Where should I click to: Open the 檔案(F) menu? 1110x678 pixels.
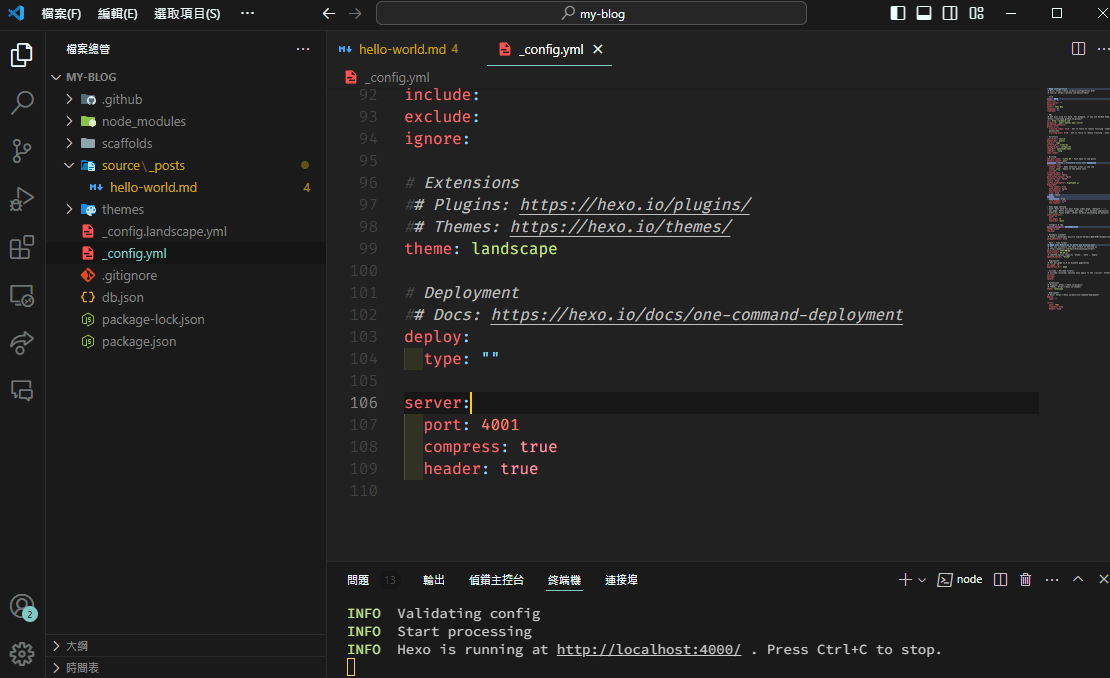[61, 13]
